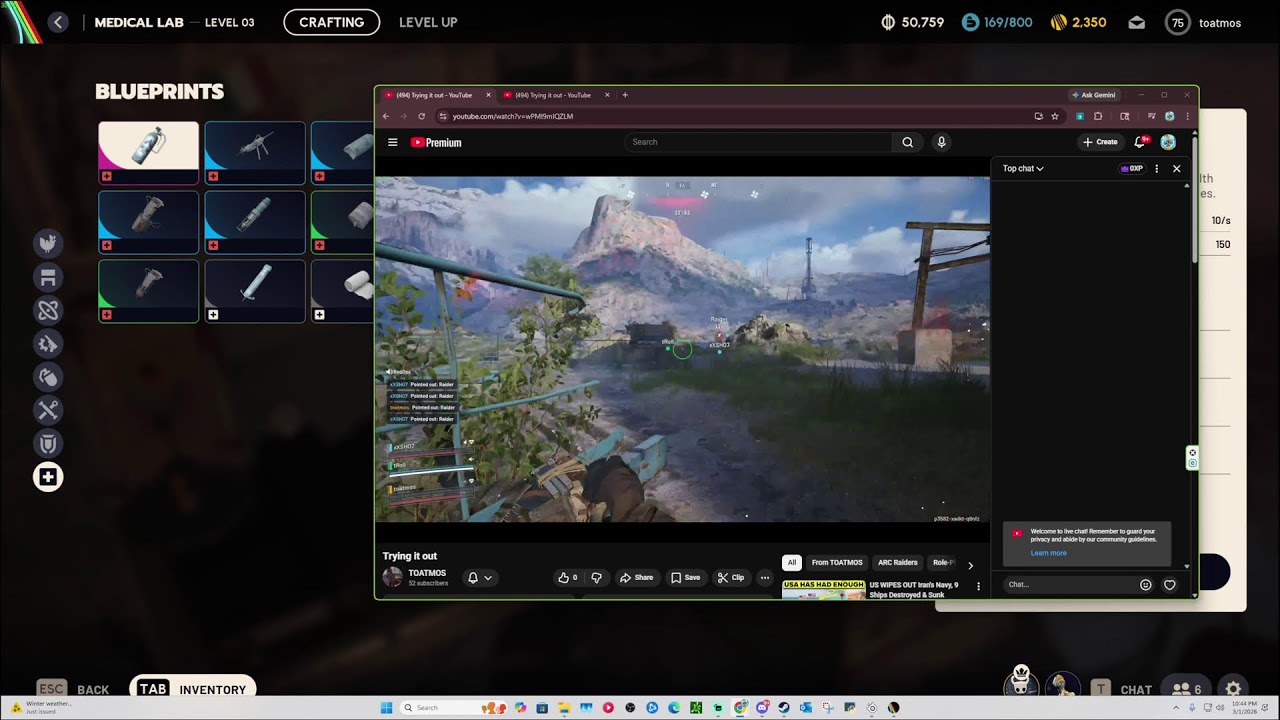This screenshot has height=720, width=1280.
Task: Open the party members icon showing 6
Action: (1187, 689)
